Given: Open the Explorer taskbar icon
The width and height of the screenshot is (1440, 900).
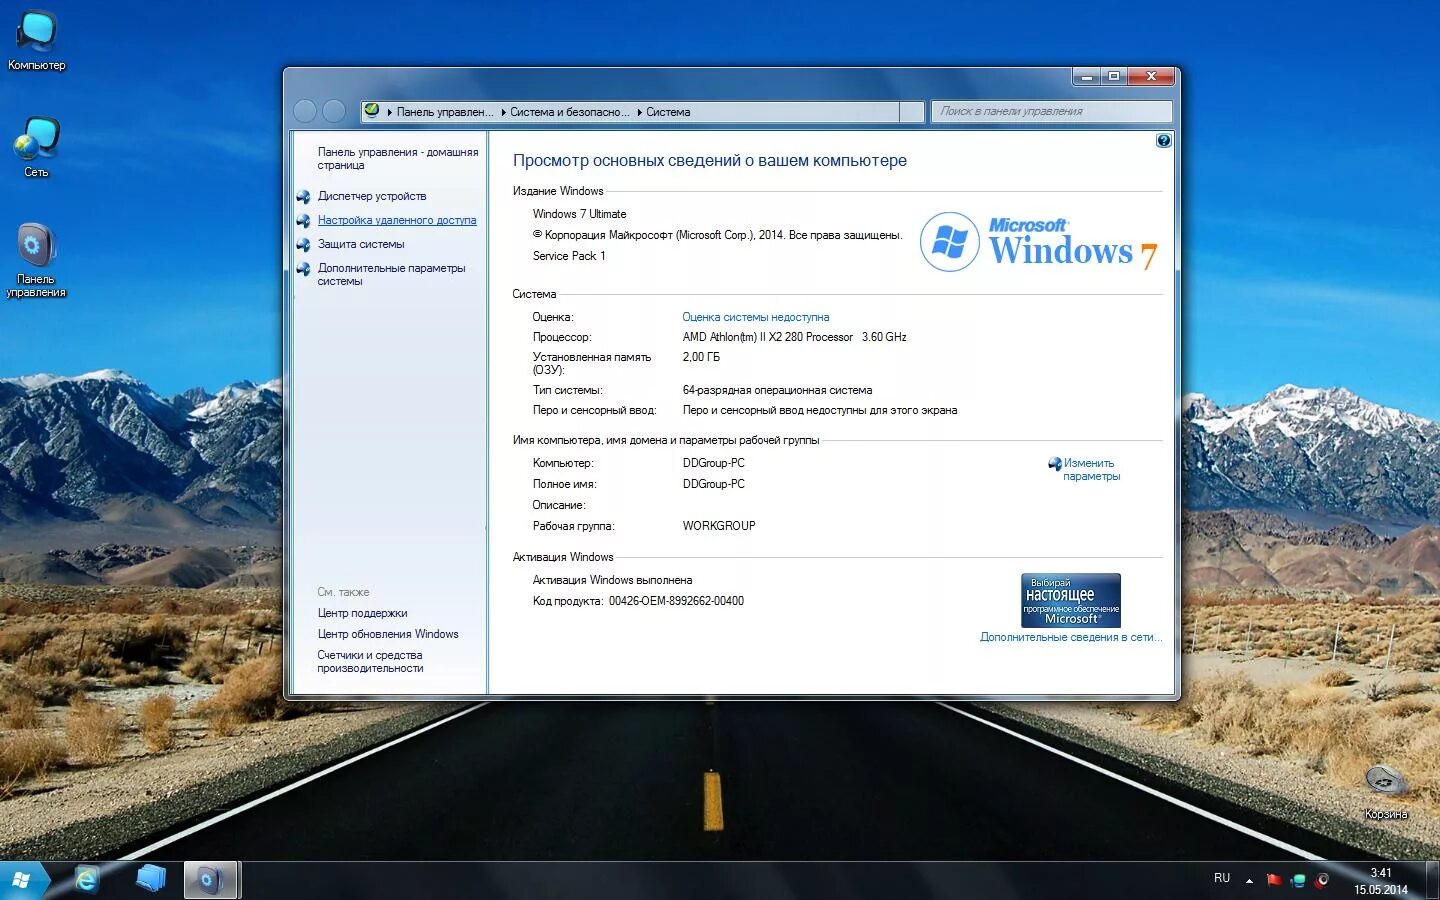Looking at the screenshot, I should pos(150,880).
